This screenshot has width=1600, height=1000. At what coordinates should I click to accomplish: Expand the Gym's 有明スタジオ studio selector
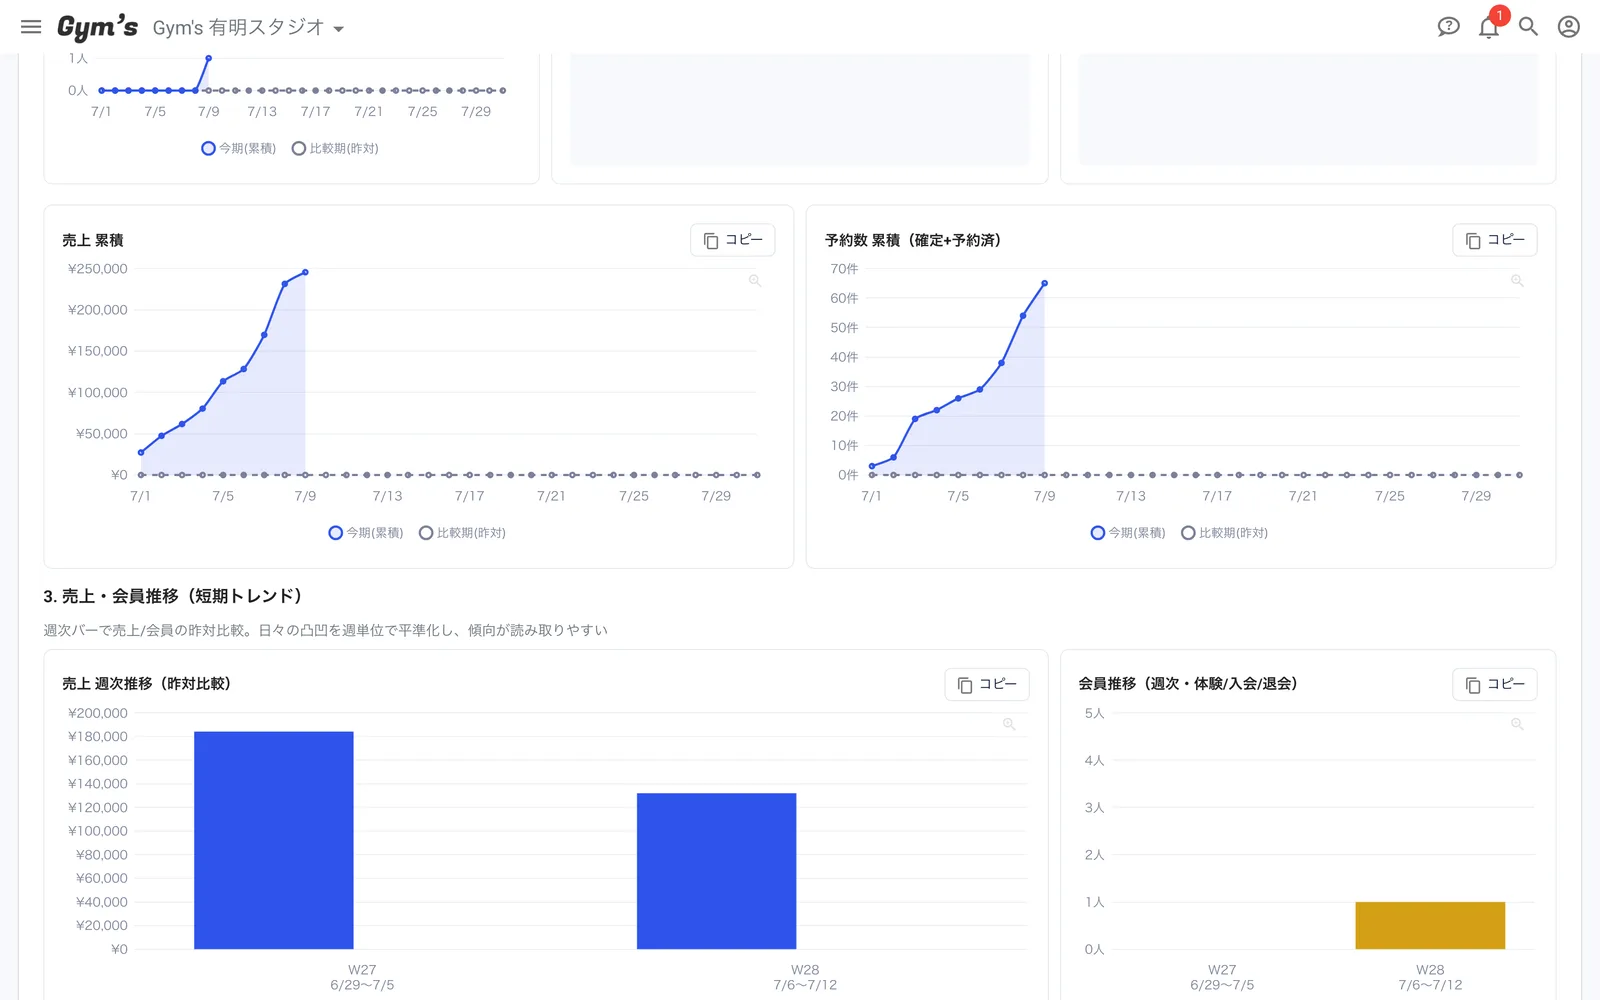click(248, 28)
